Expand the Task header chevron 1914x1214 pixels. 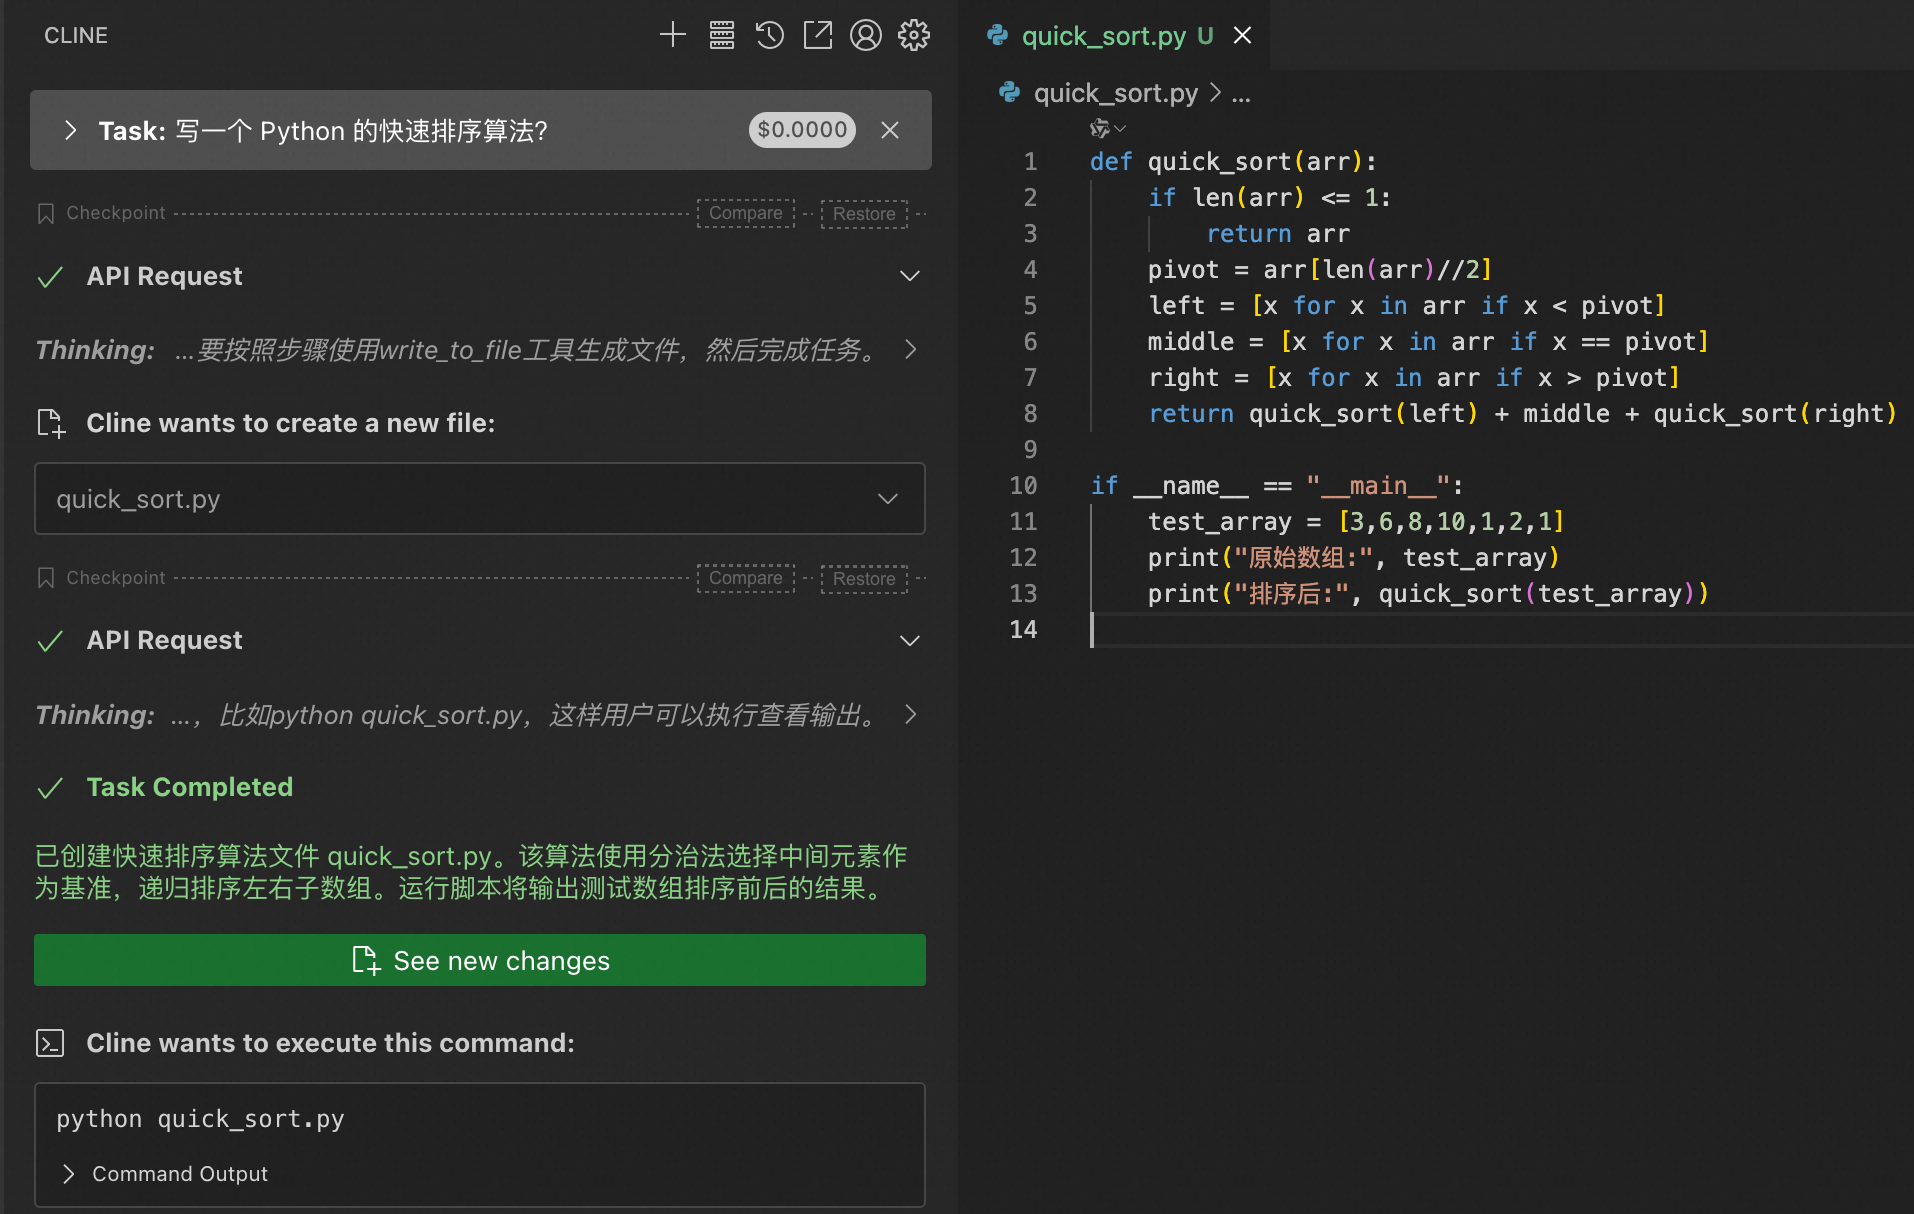[70, 130]
